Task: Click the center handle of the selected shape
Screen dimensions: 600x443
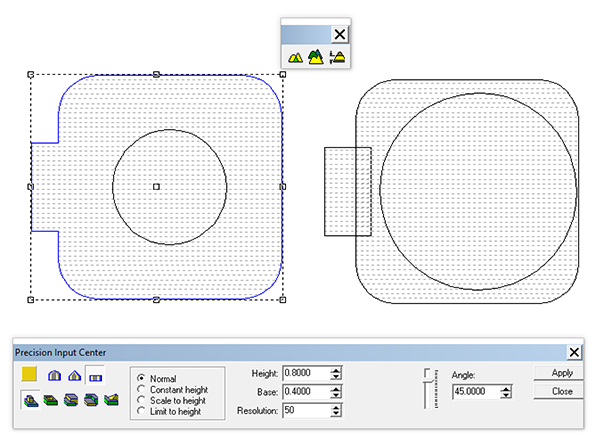Action: (x=156, y=187)
